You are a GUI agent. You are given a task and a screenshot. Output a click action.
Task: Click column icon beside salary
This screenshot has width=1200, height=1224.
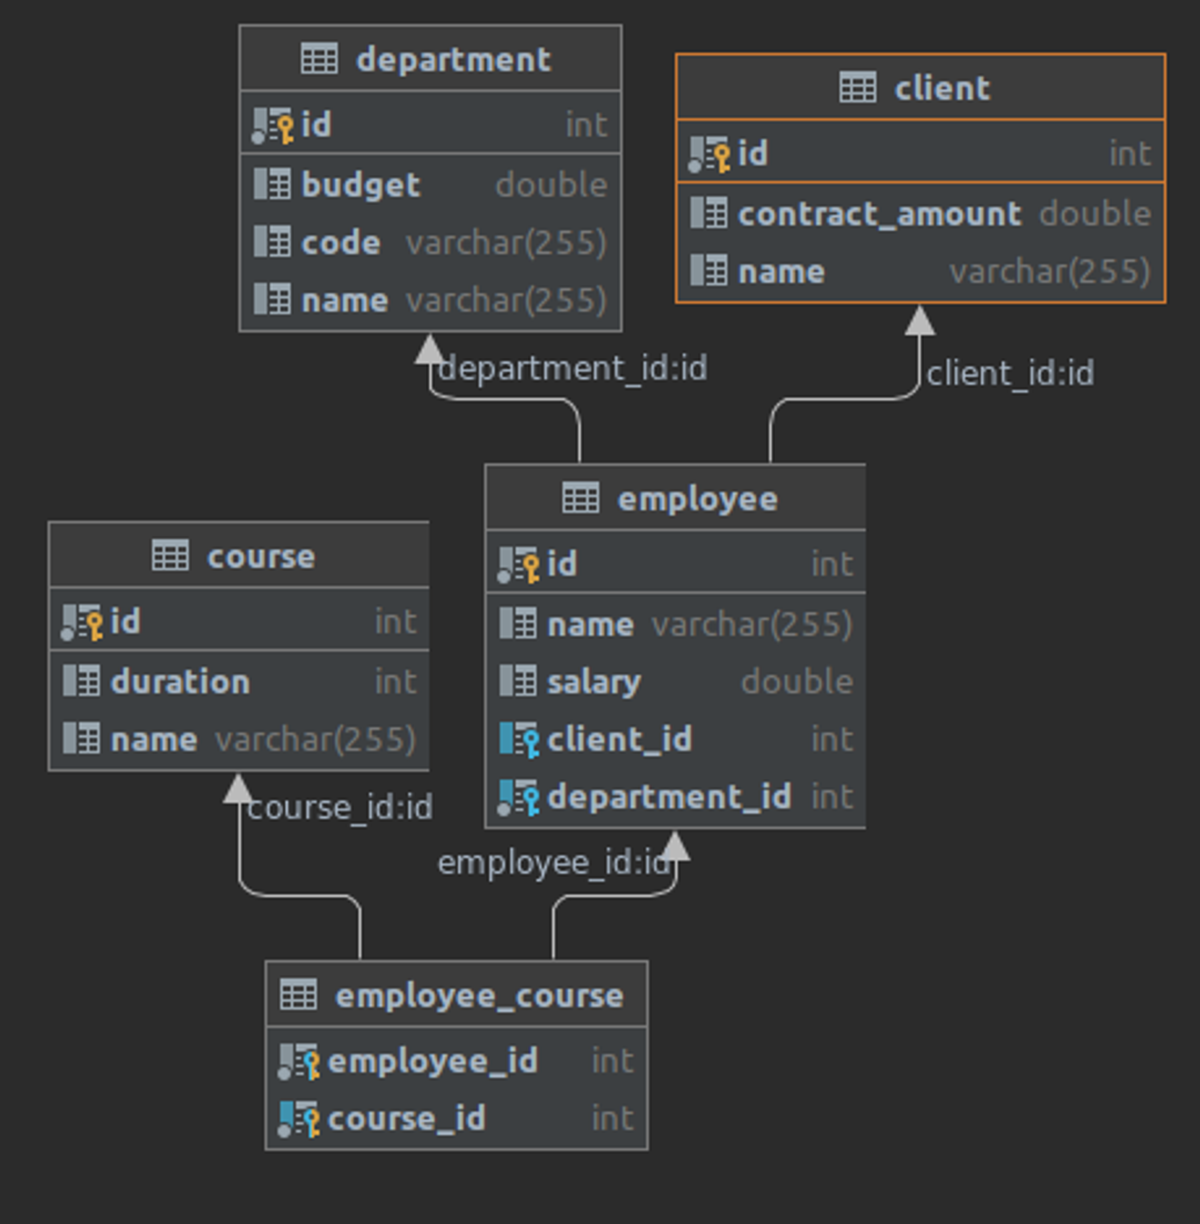click(x=518, y=681)
